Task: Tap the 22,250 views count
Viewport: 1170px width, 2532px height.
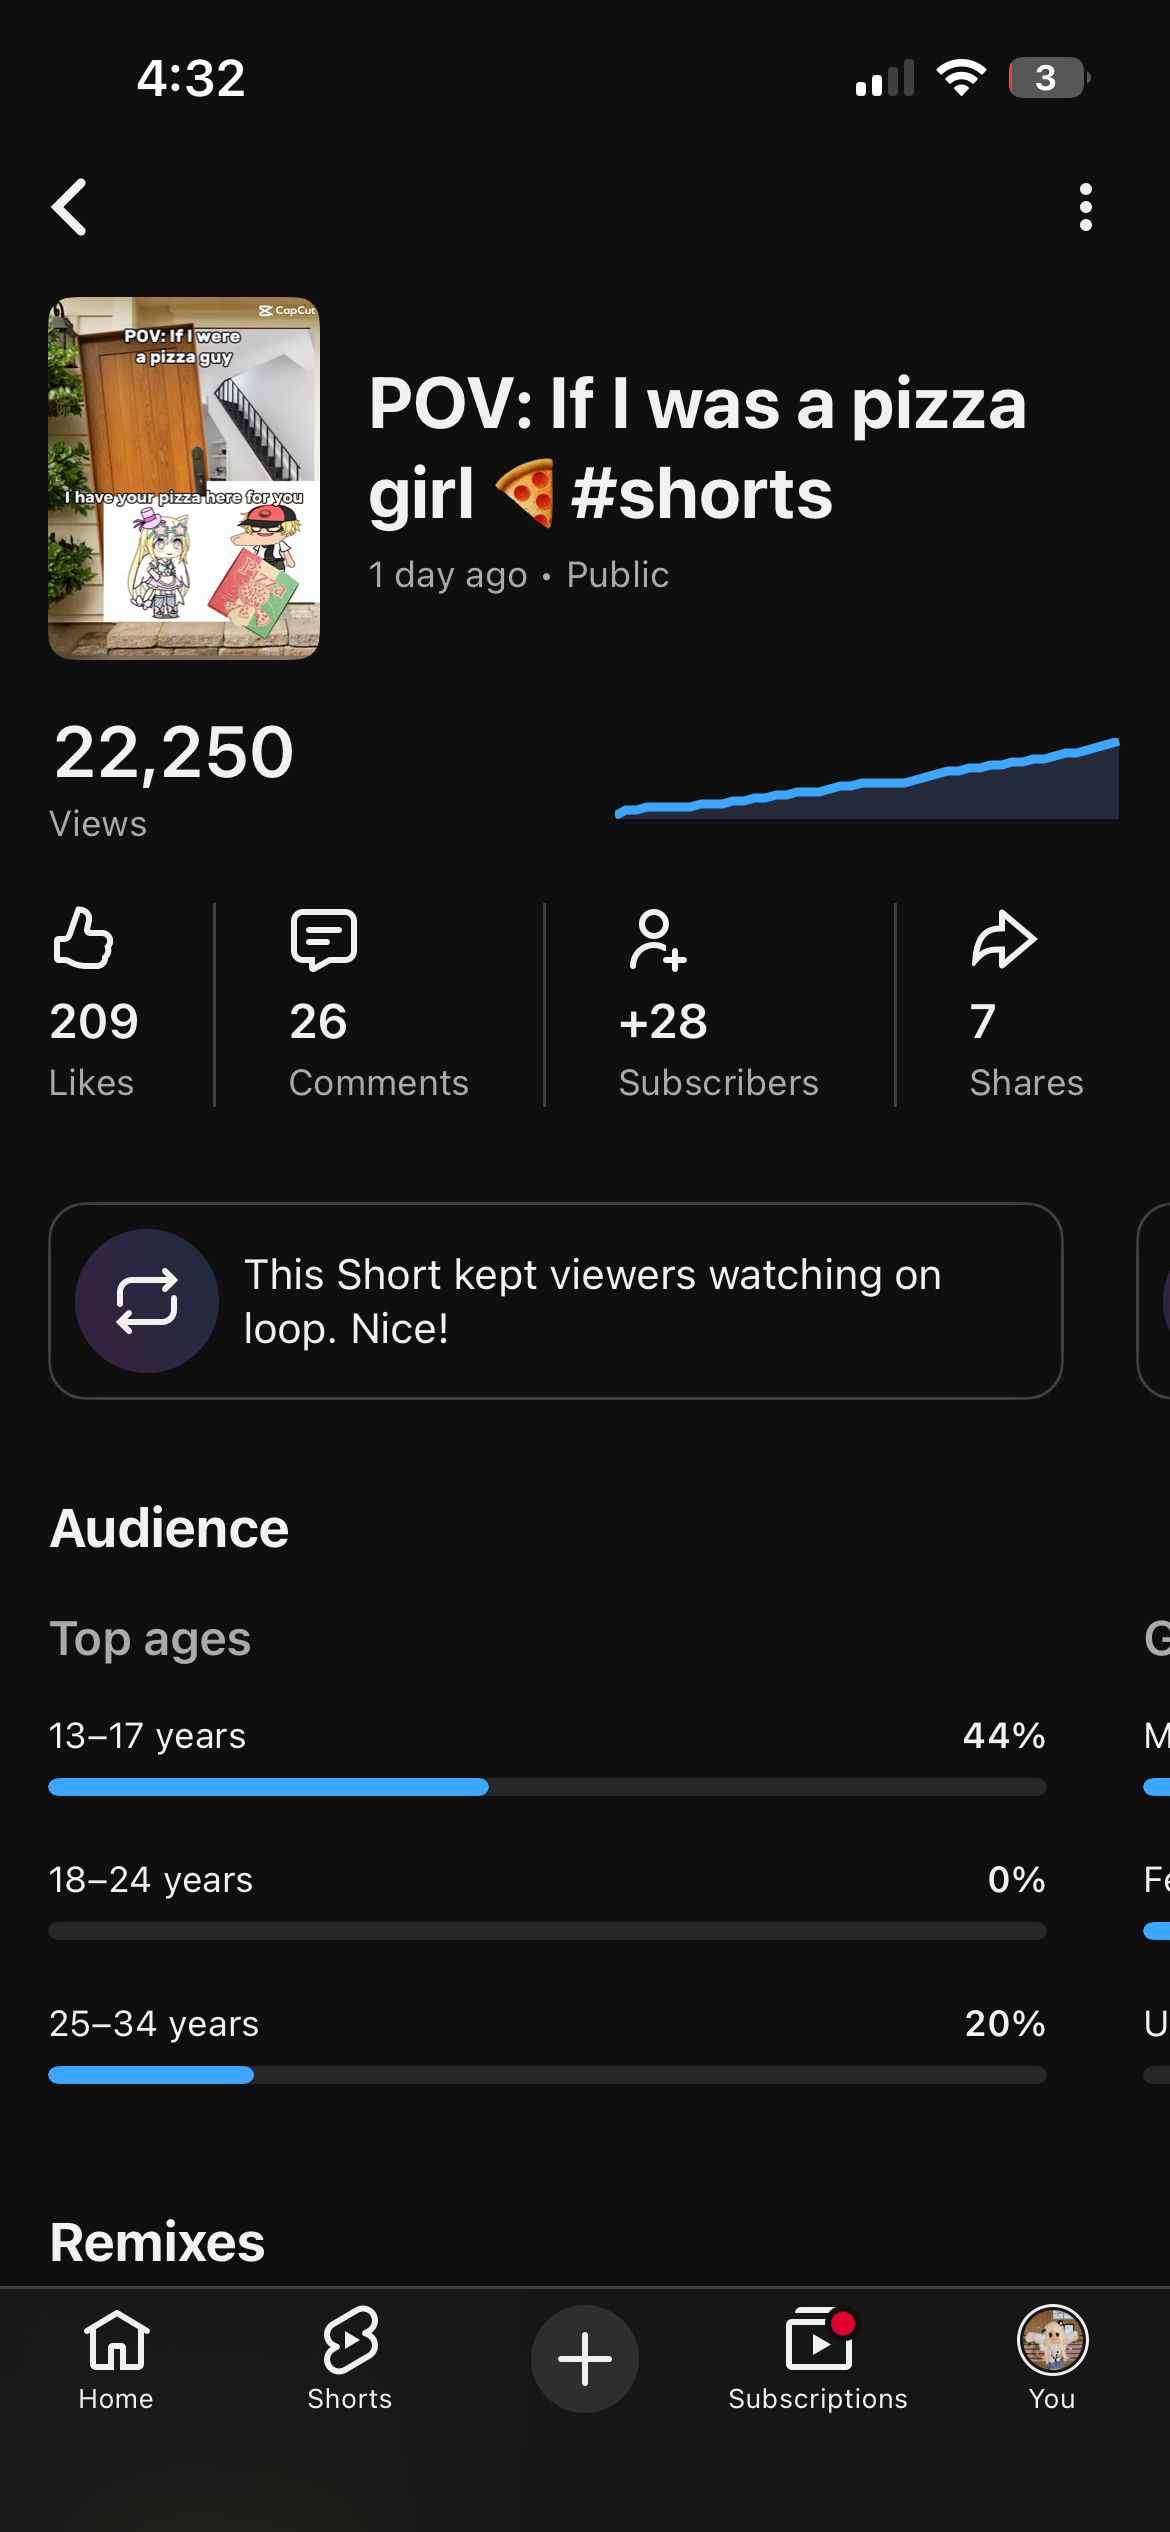Action: 174,752
